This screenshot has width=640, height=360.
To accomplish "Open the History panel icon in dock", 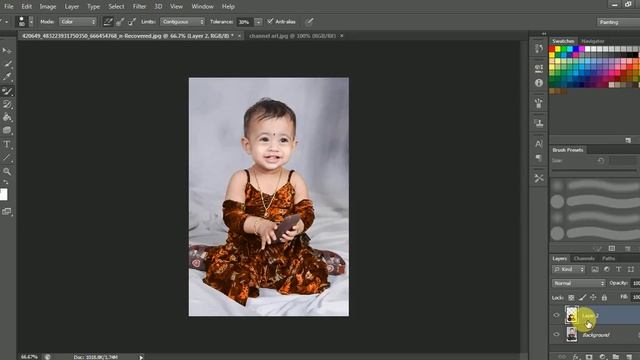I will point(539,49).
